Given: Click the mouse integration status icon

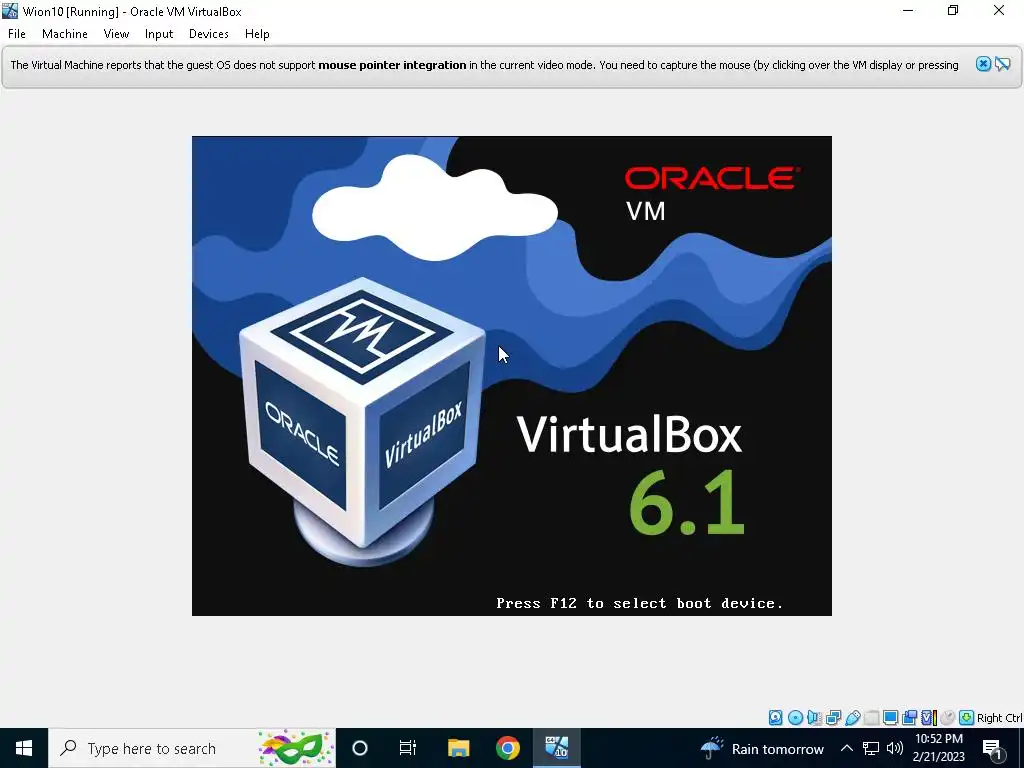Looking at the screenshot, I should [948, 718].
